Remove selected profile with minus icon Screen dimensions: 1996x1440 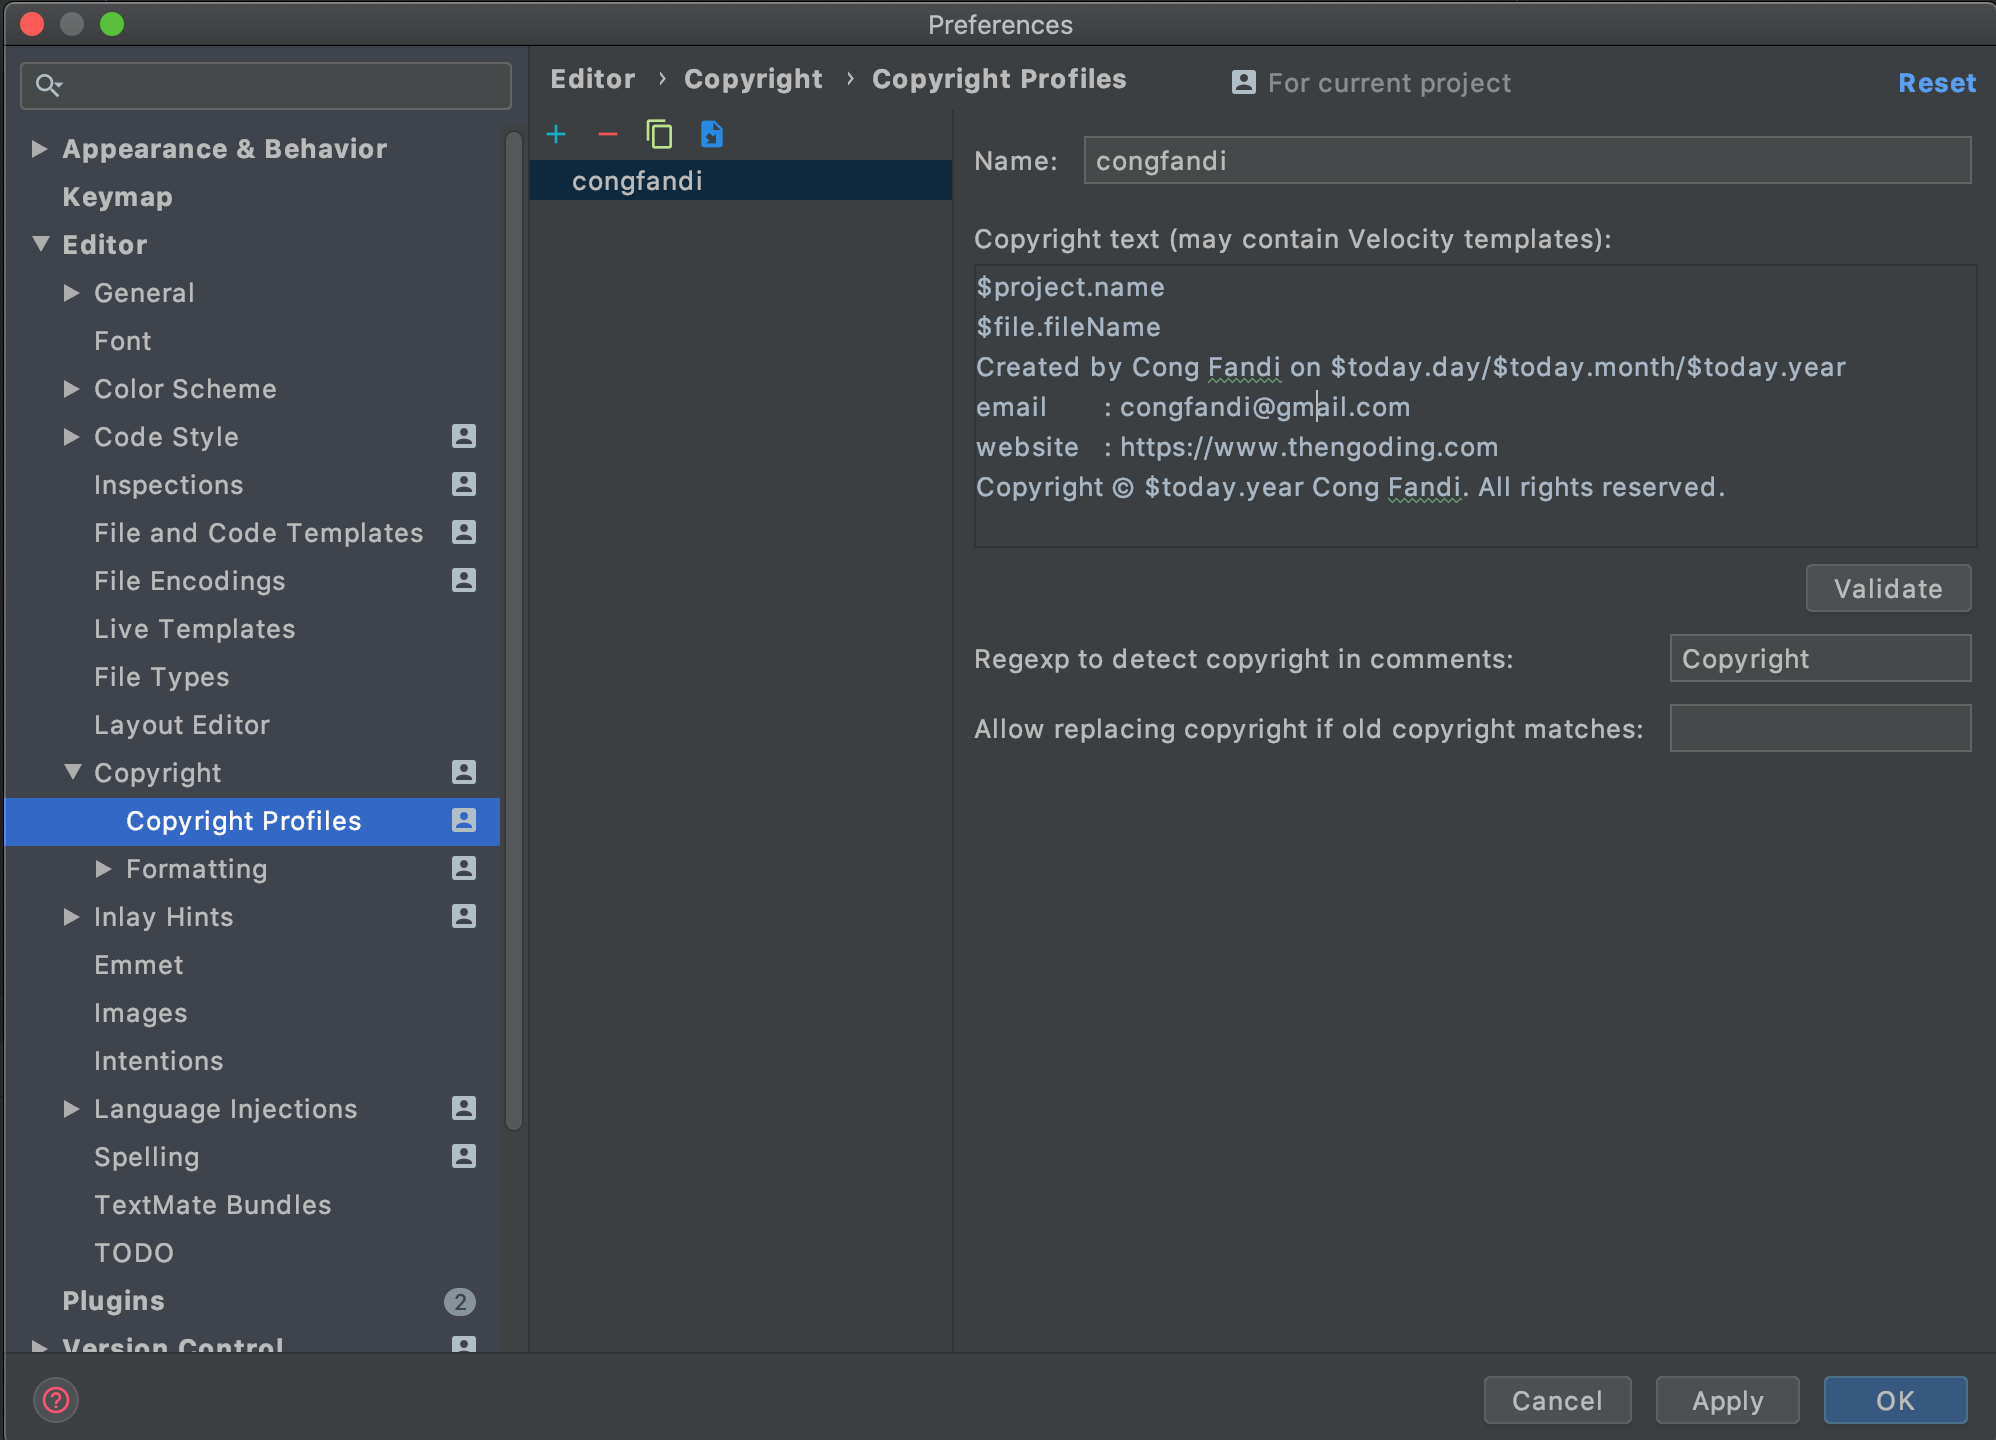point(607,134)
